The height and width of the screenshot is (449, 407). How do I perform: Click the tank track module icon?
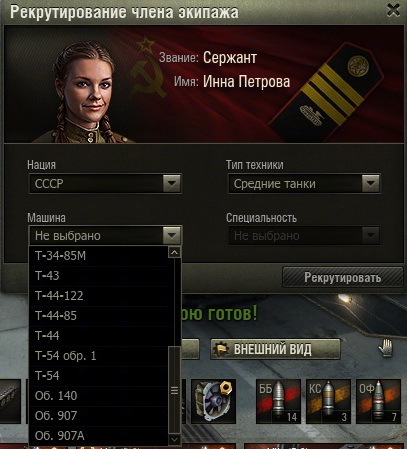[x=10, y=401]
